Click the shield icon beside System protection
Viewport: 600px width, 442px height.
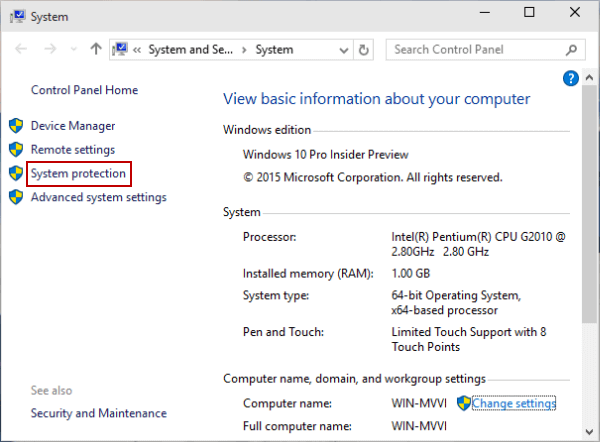[16, 173]
